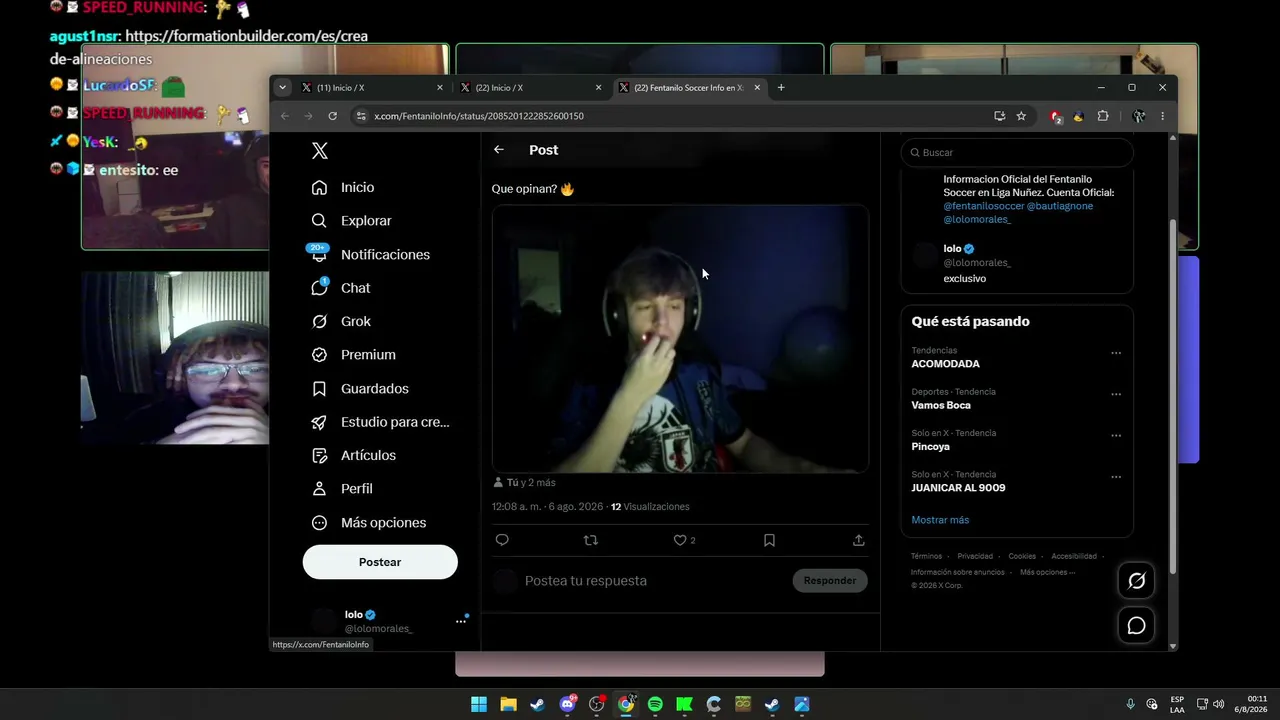Viewport: 1280px width, 720px height.
Task: Click the Términos footer link
Action: [x=926, y=556]
